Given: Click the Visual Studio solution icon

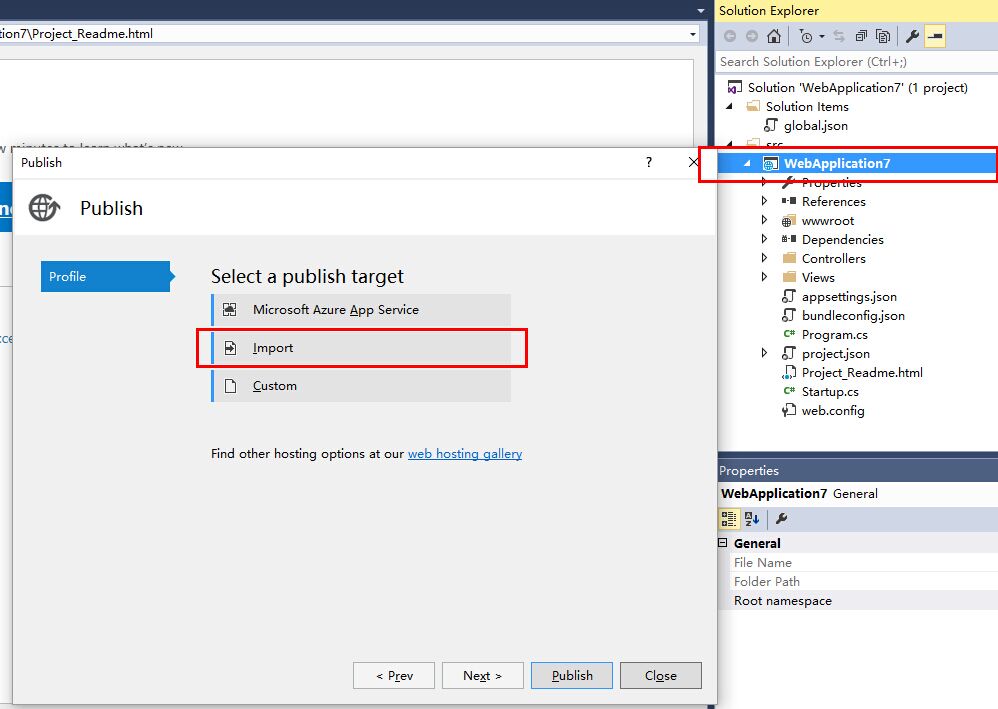Looking at the screenshot, I should tap(734, 87).
